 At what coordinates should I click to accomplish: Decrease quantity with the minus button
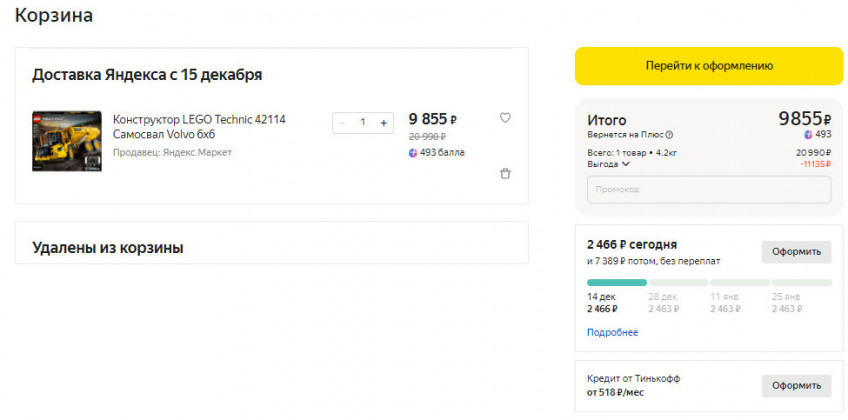(x=342, y=122)
